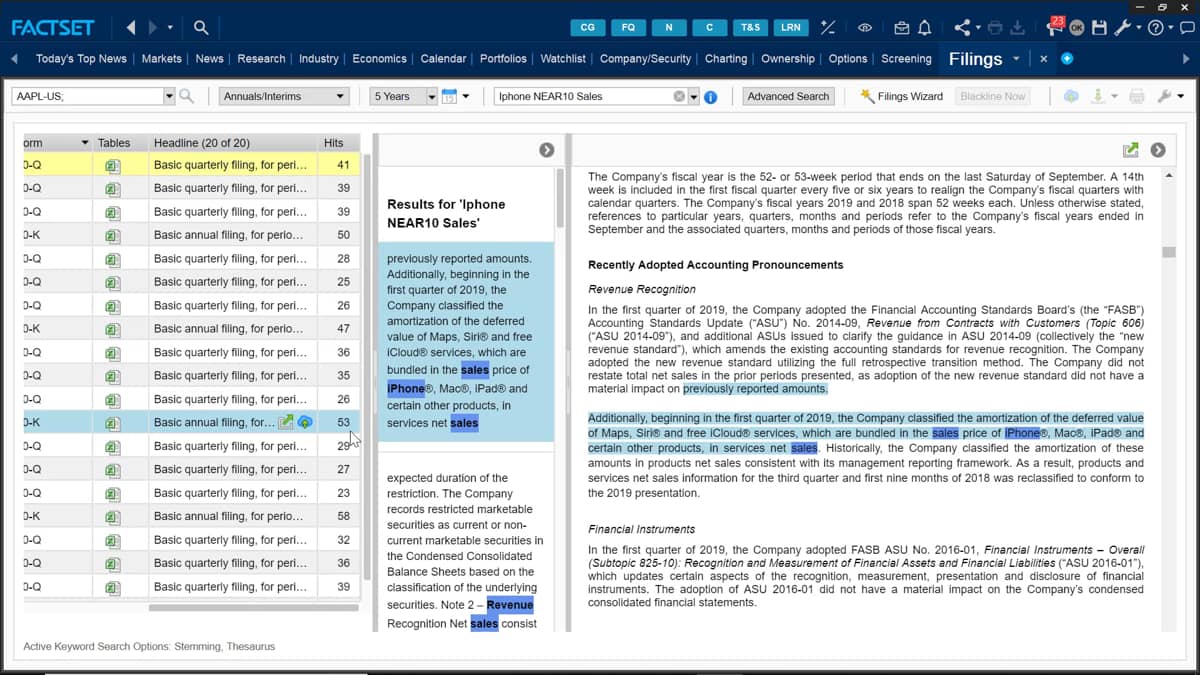The image size is (1200, 675).
Task: Open the Research menu
Action: [x=261, y=59]
